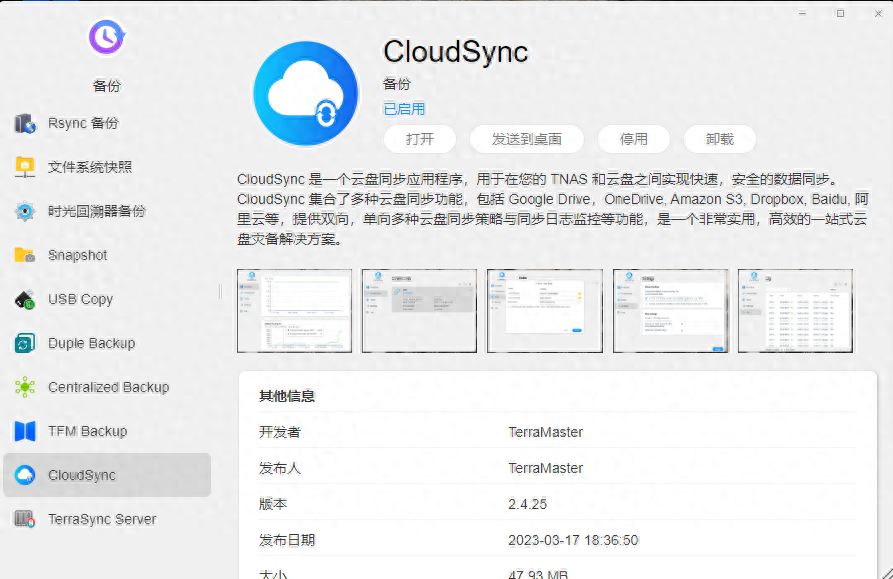Click the publisher value TerraMaster
Screen dimensions: 893x579
(546, 468)
